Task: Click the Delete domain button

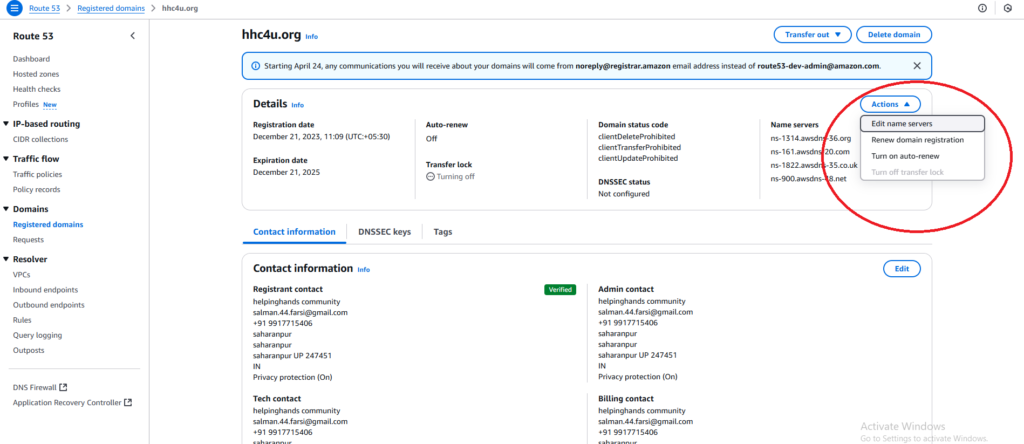Action: [x=894, y=35]
